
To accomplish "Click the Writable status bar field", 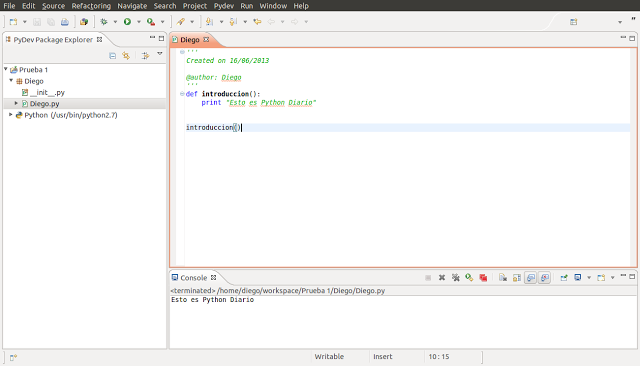I will coord(329,357).
